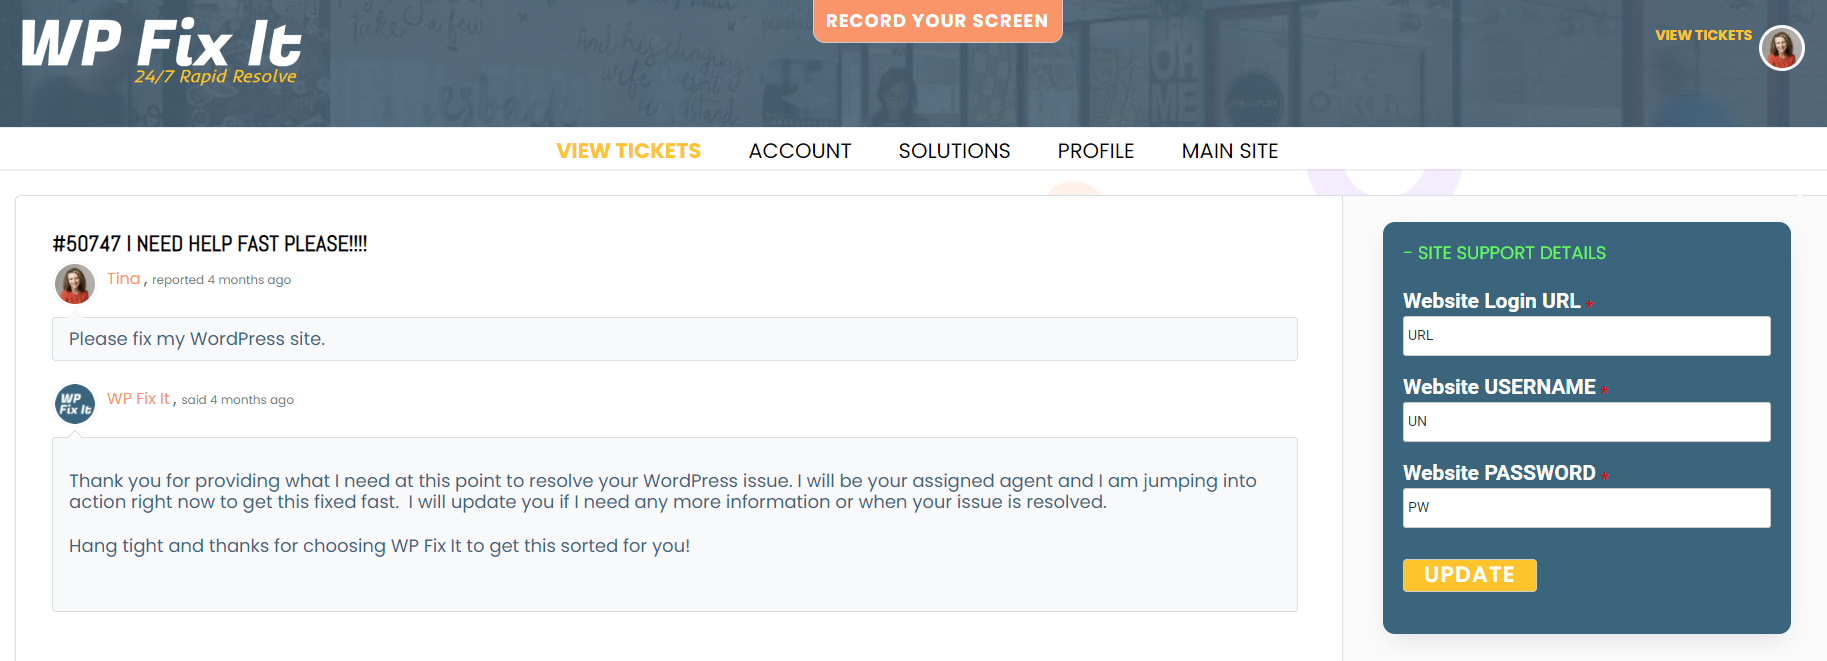Open the View Tickets link in the header corner
The height and width of the screenshot is (661, 1827).
(1703, 35)
